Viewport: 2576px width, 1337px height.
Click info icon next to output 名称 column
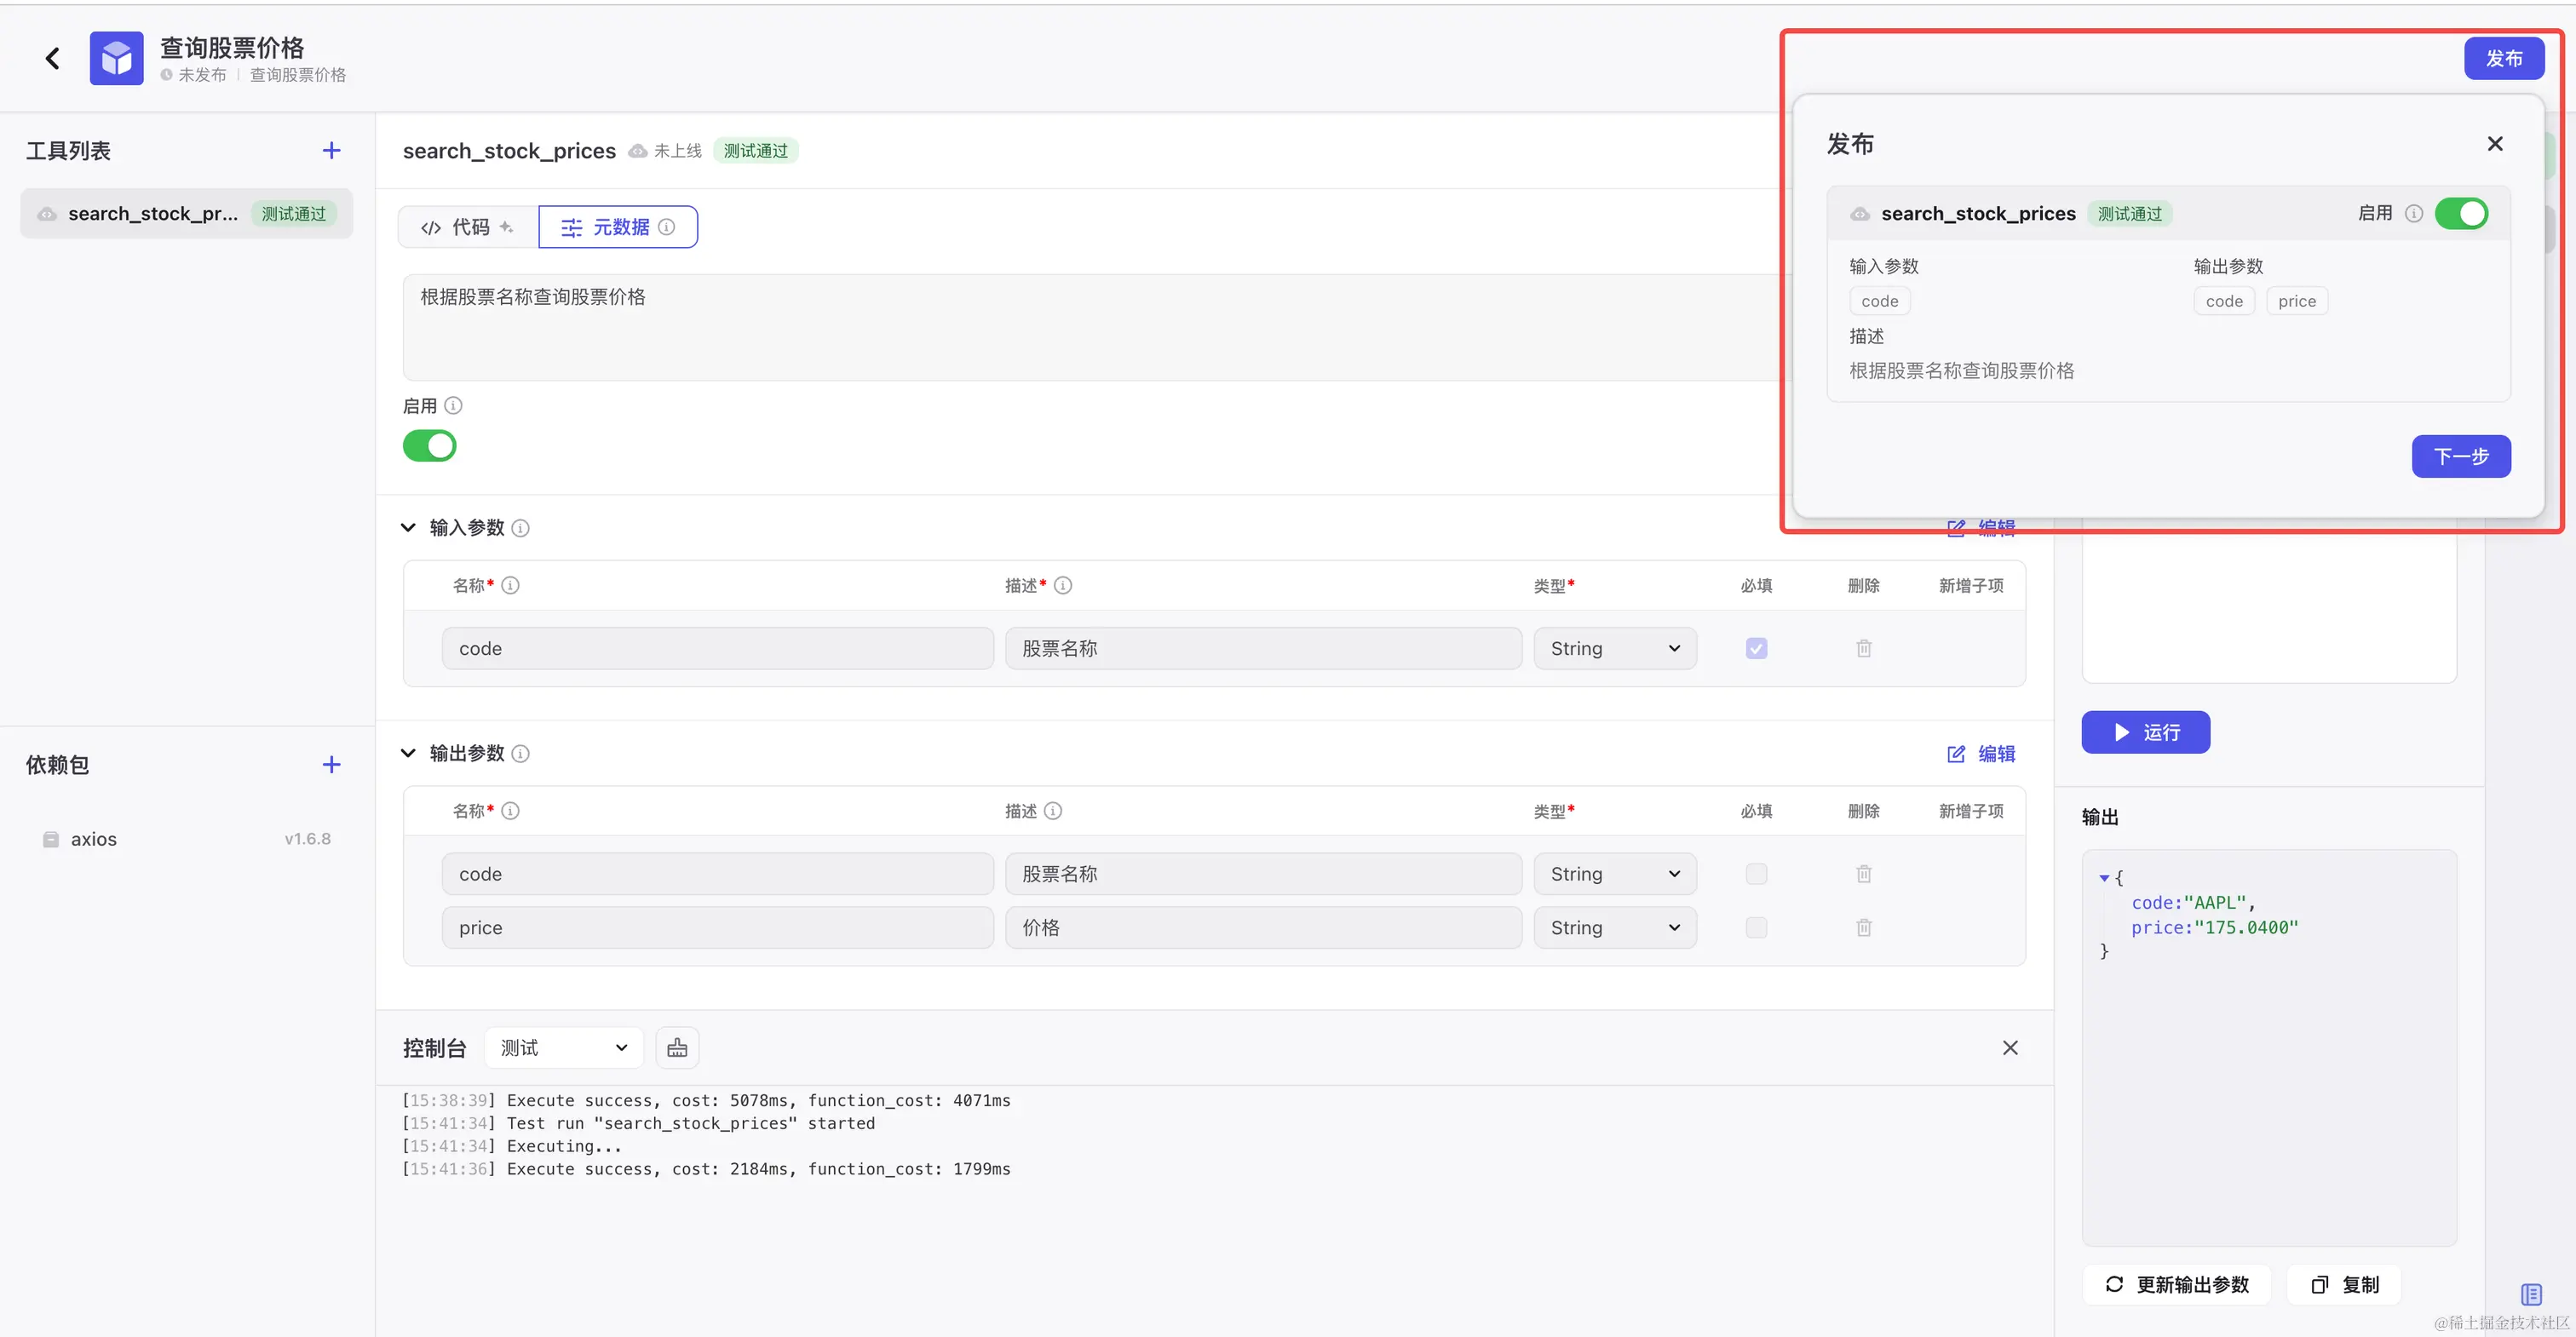[510, 811]
